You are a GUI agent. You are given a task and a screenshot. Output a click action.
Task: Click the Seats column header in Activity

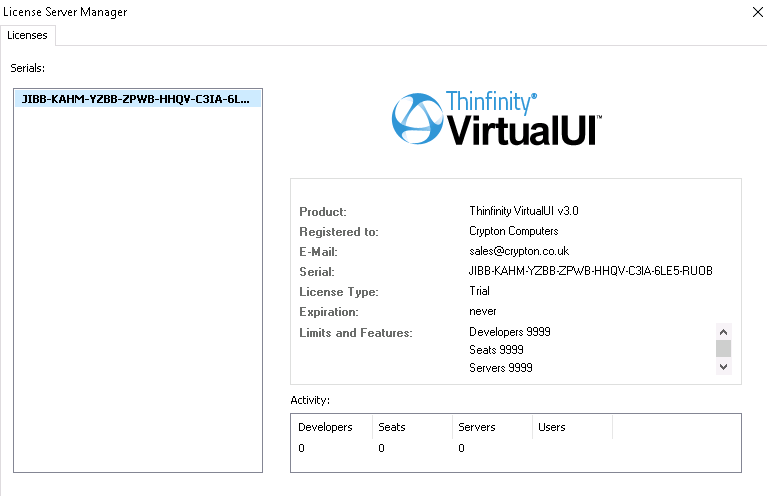[412, 427]
